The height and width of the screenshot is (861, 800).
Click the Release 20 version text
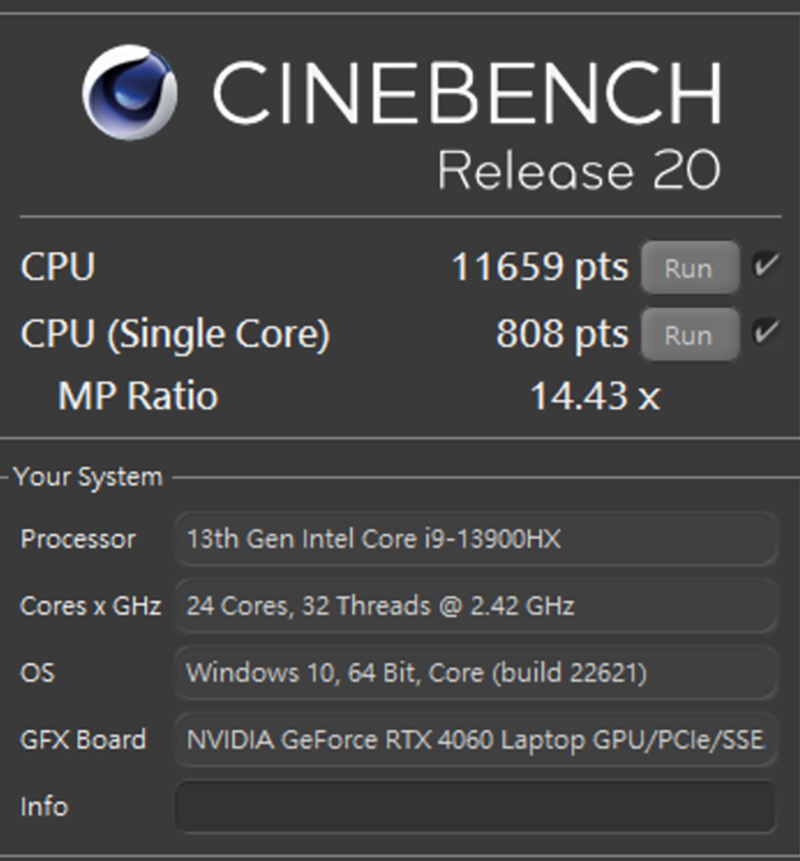coord(579,170)
